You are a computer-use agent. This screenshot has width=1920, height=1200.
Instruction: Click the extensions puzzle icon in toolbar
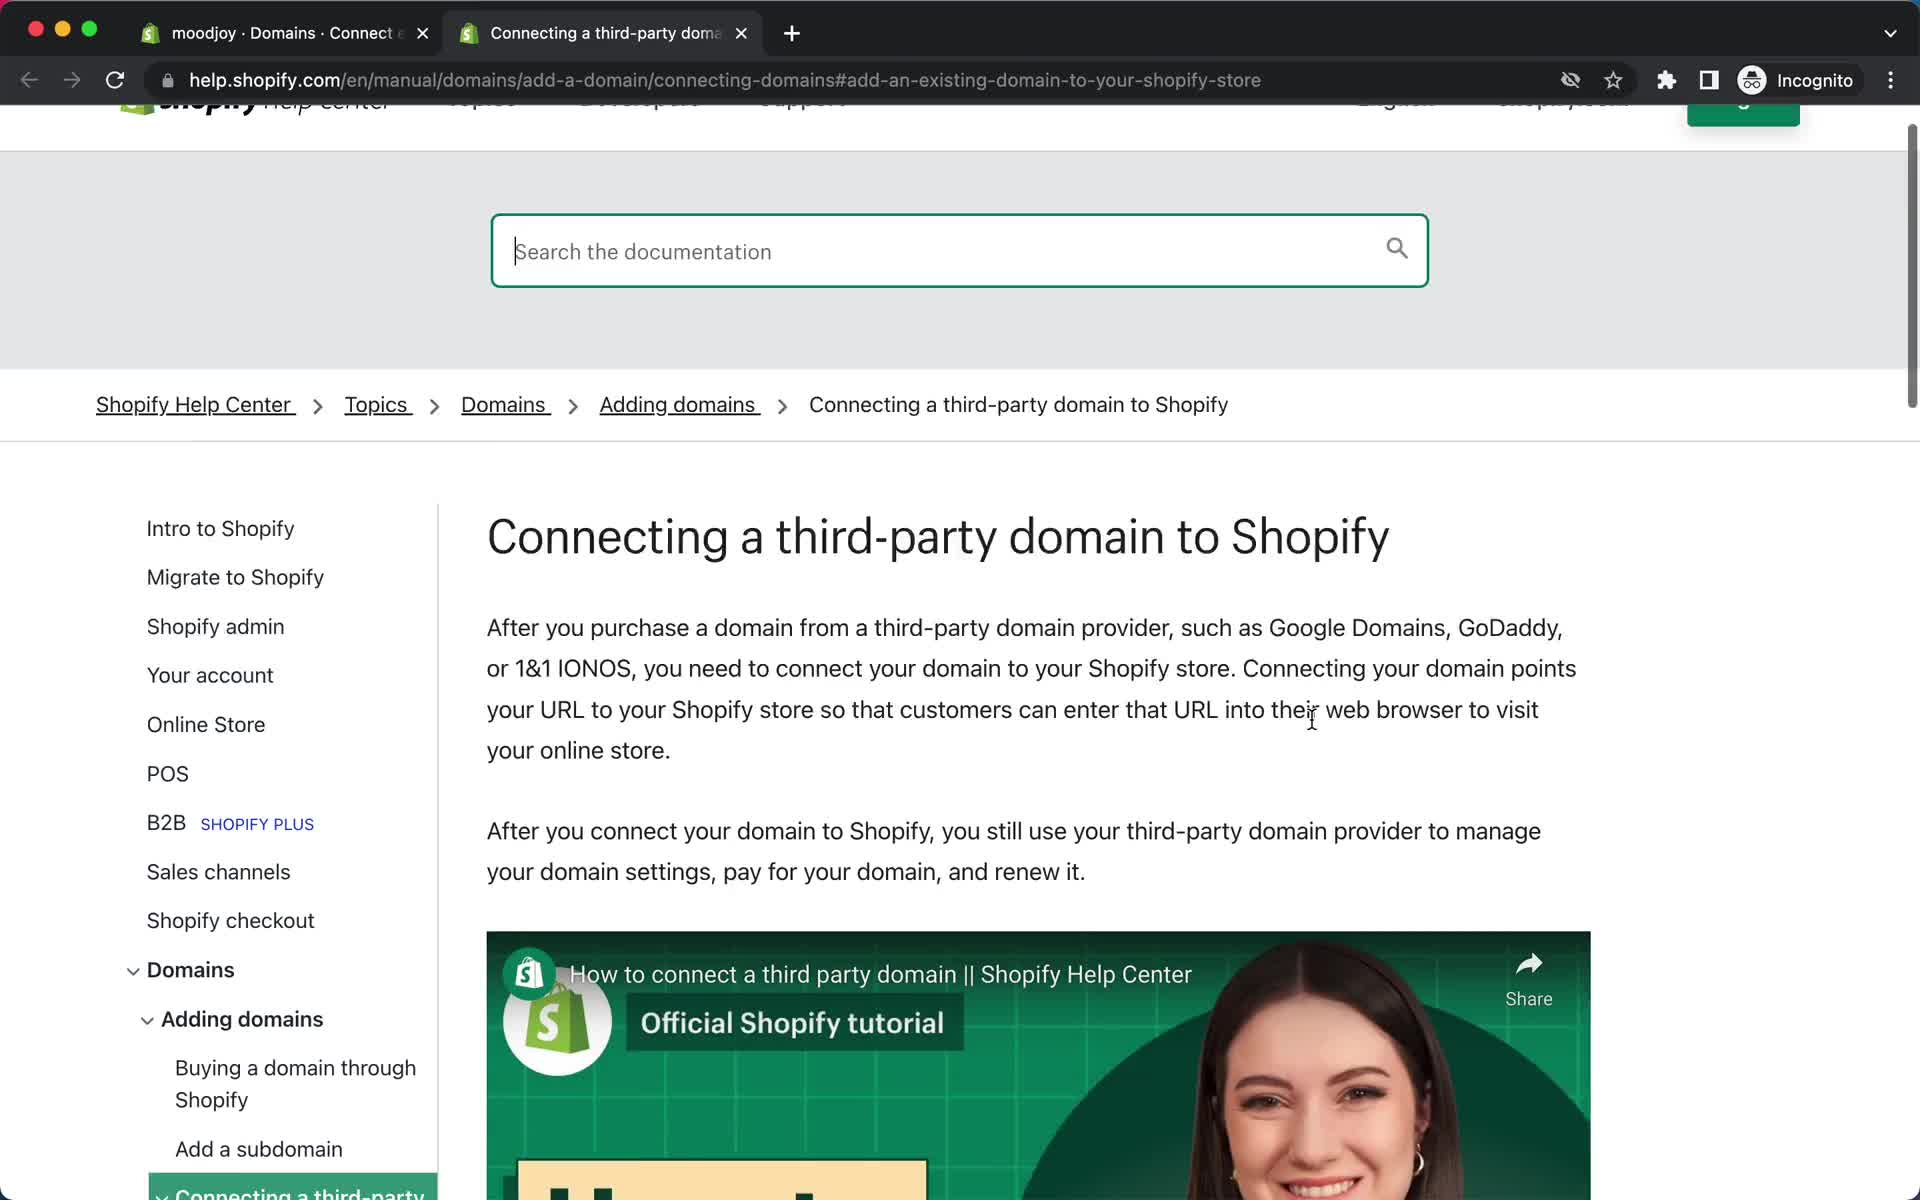pyautogui.click(x=1666, y=79)
